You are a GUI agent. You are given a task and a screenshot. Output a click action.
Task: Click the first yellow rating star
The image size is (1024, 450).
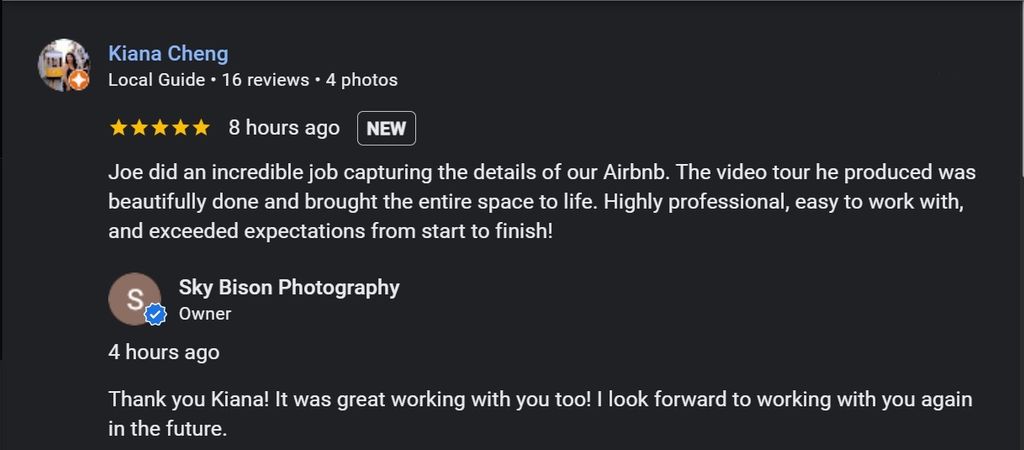click(x=118, y=128)
